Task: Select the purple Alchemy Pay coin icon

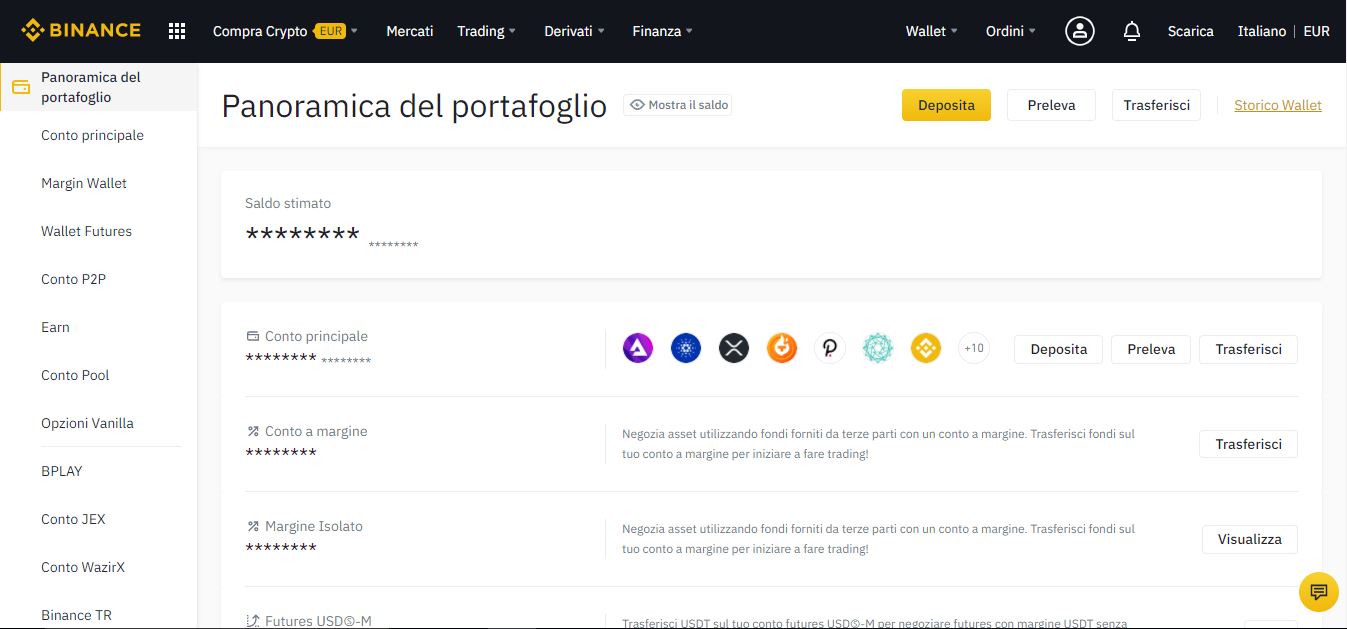Action: click(x=638, y=348)
